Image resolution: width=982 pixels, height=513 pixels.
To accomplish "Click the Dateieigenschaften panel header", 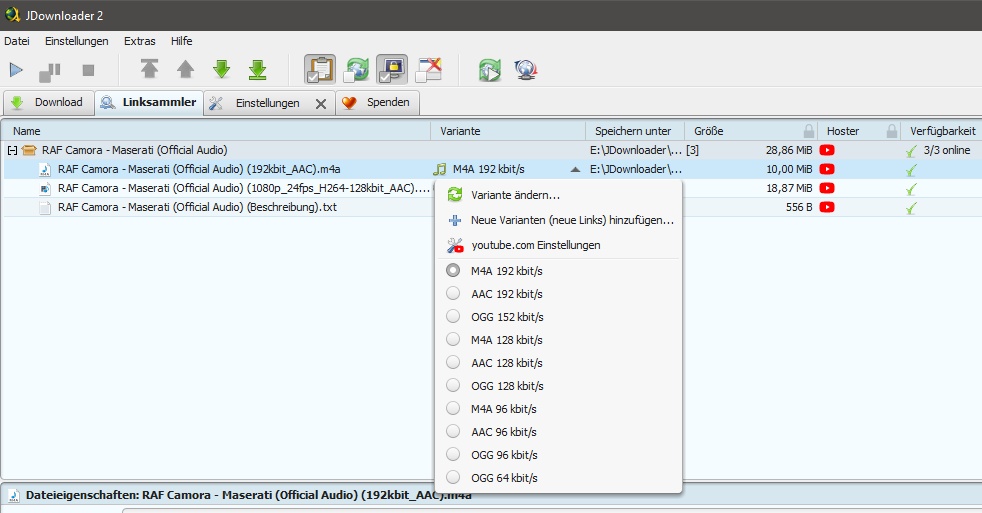I will tap(491, 495).
